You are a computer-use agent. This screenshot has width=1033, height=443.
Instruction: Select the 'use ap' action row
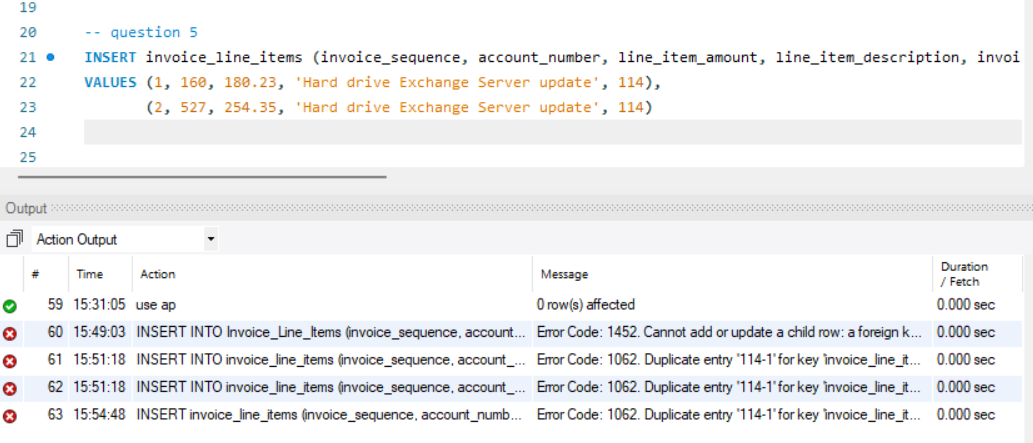pyautogui.click(x=155, y=305)
